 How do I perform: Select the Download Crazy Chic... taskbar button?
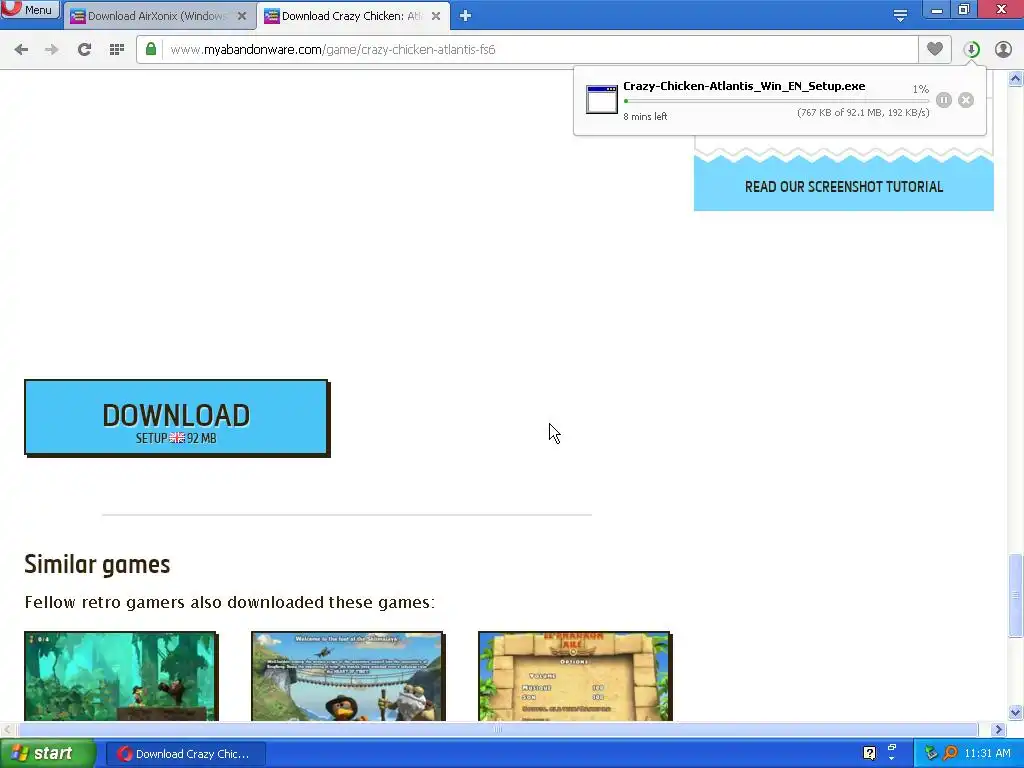[185, 754]
